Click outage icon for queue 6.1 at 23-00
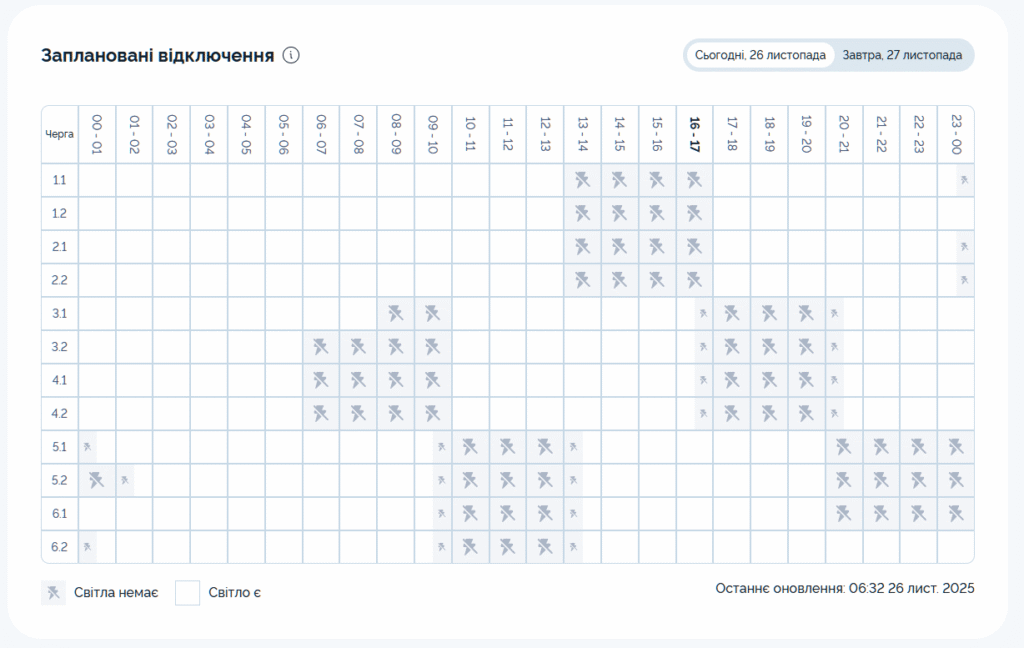The image size is (1024, 648). pos(956,513)
